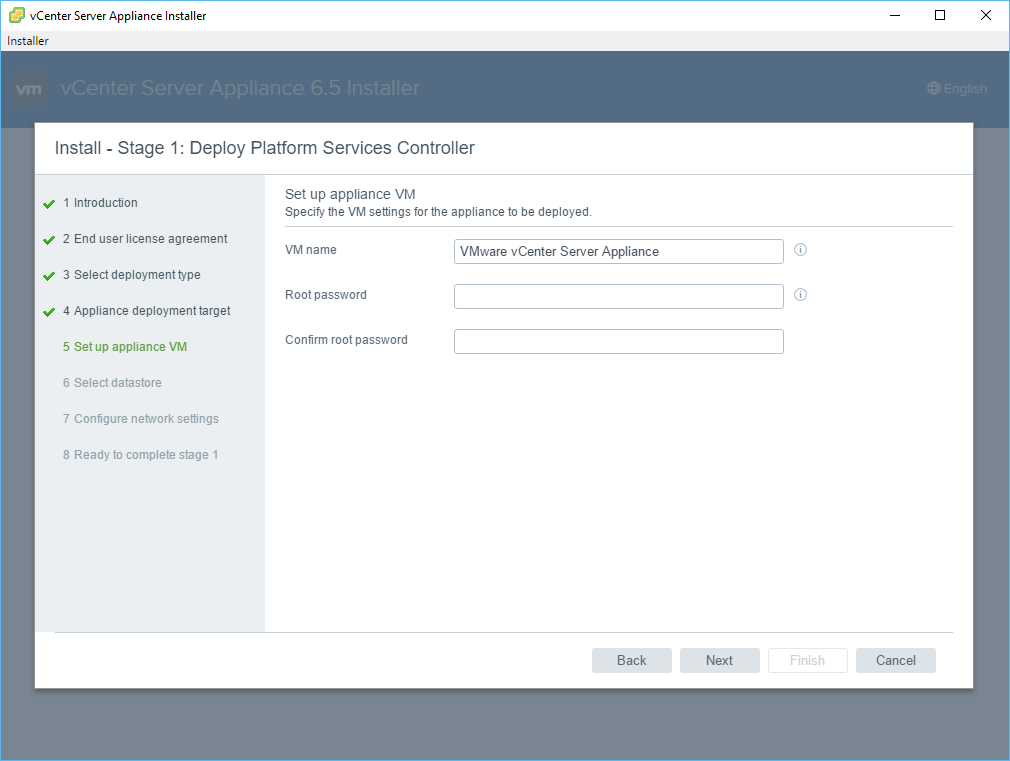Click checkmark beside End user license agreement

(49, 240)
